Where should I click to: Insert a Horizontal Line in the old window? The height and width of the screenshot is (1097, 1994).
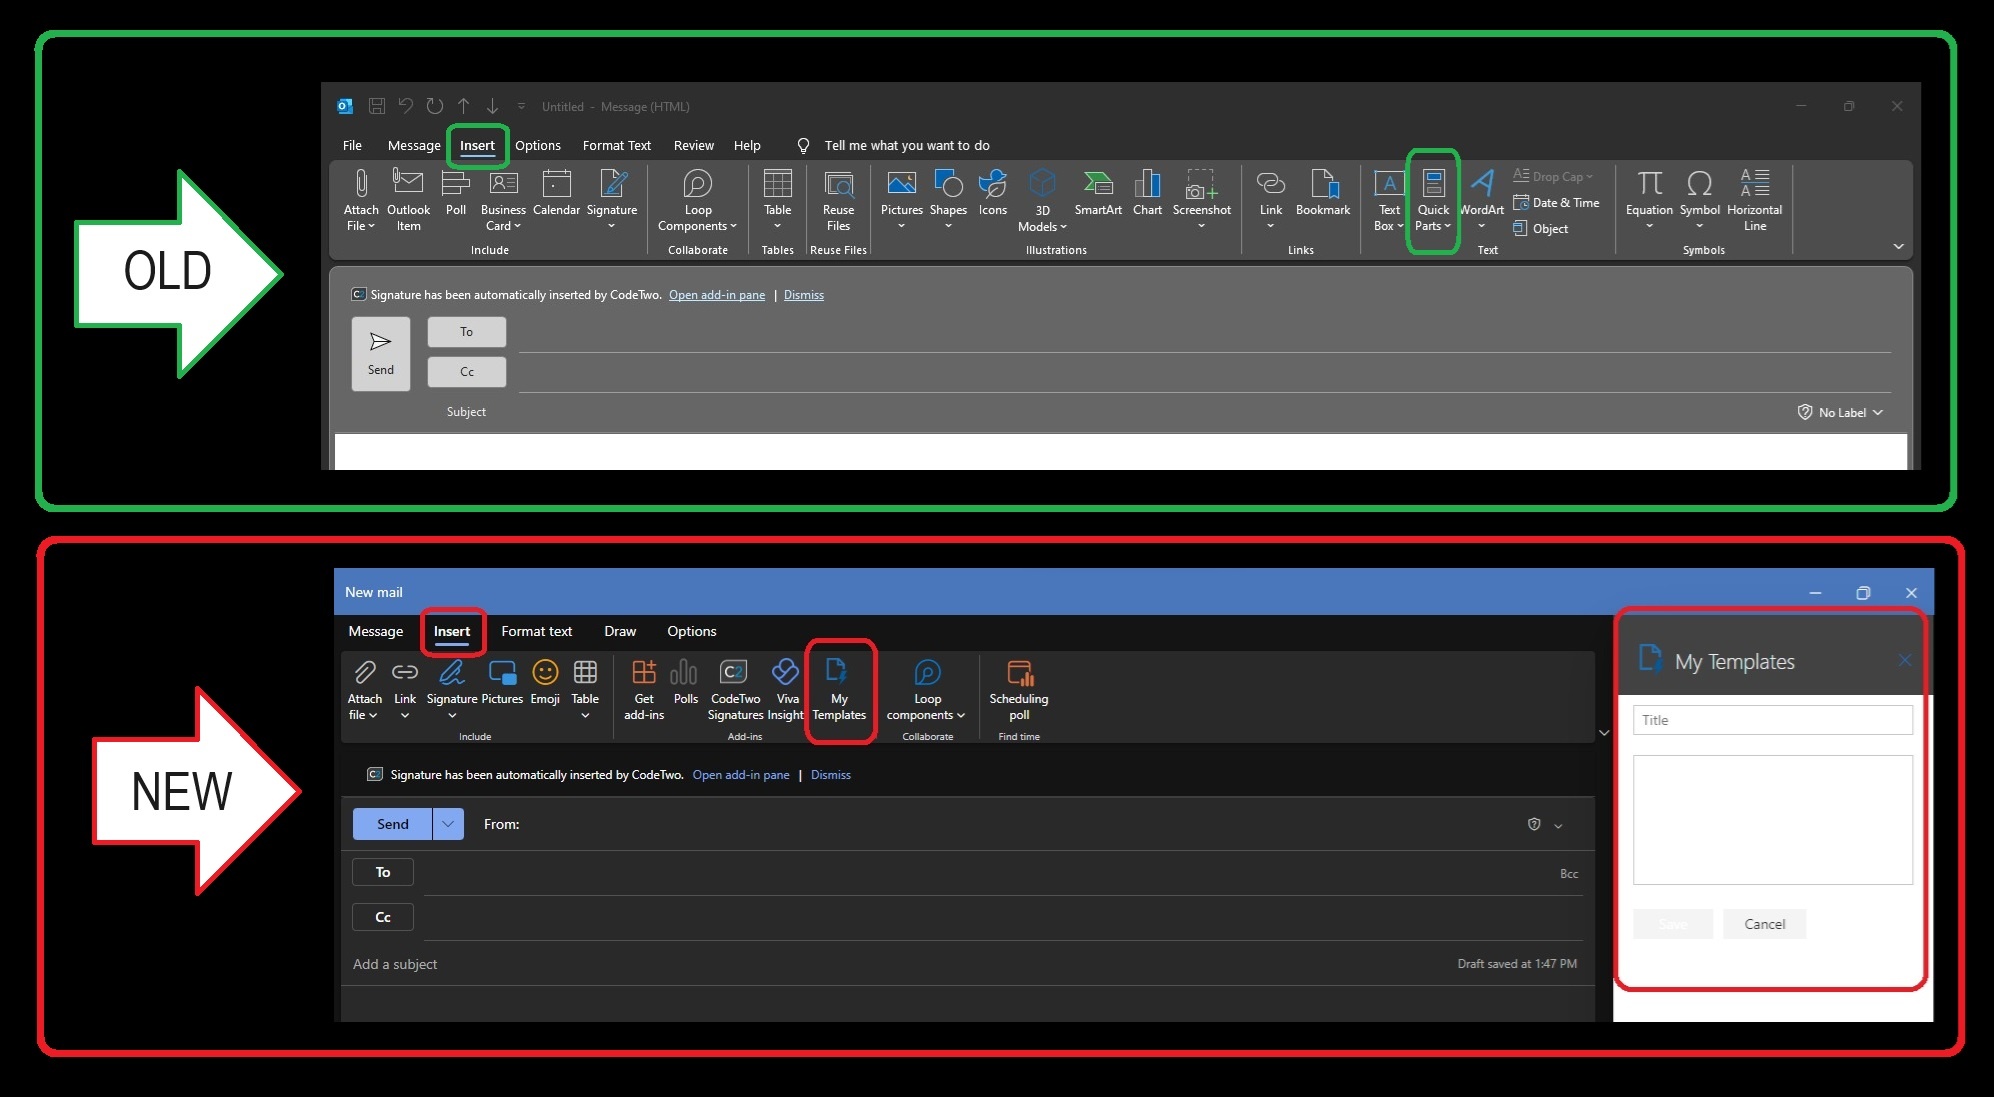click(1754, 200)
